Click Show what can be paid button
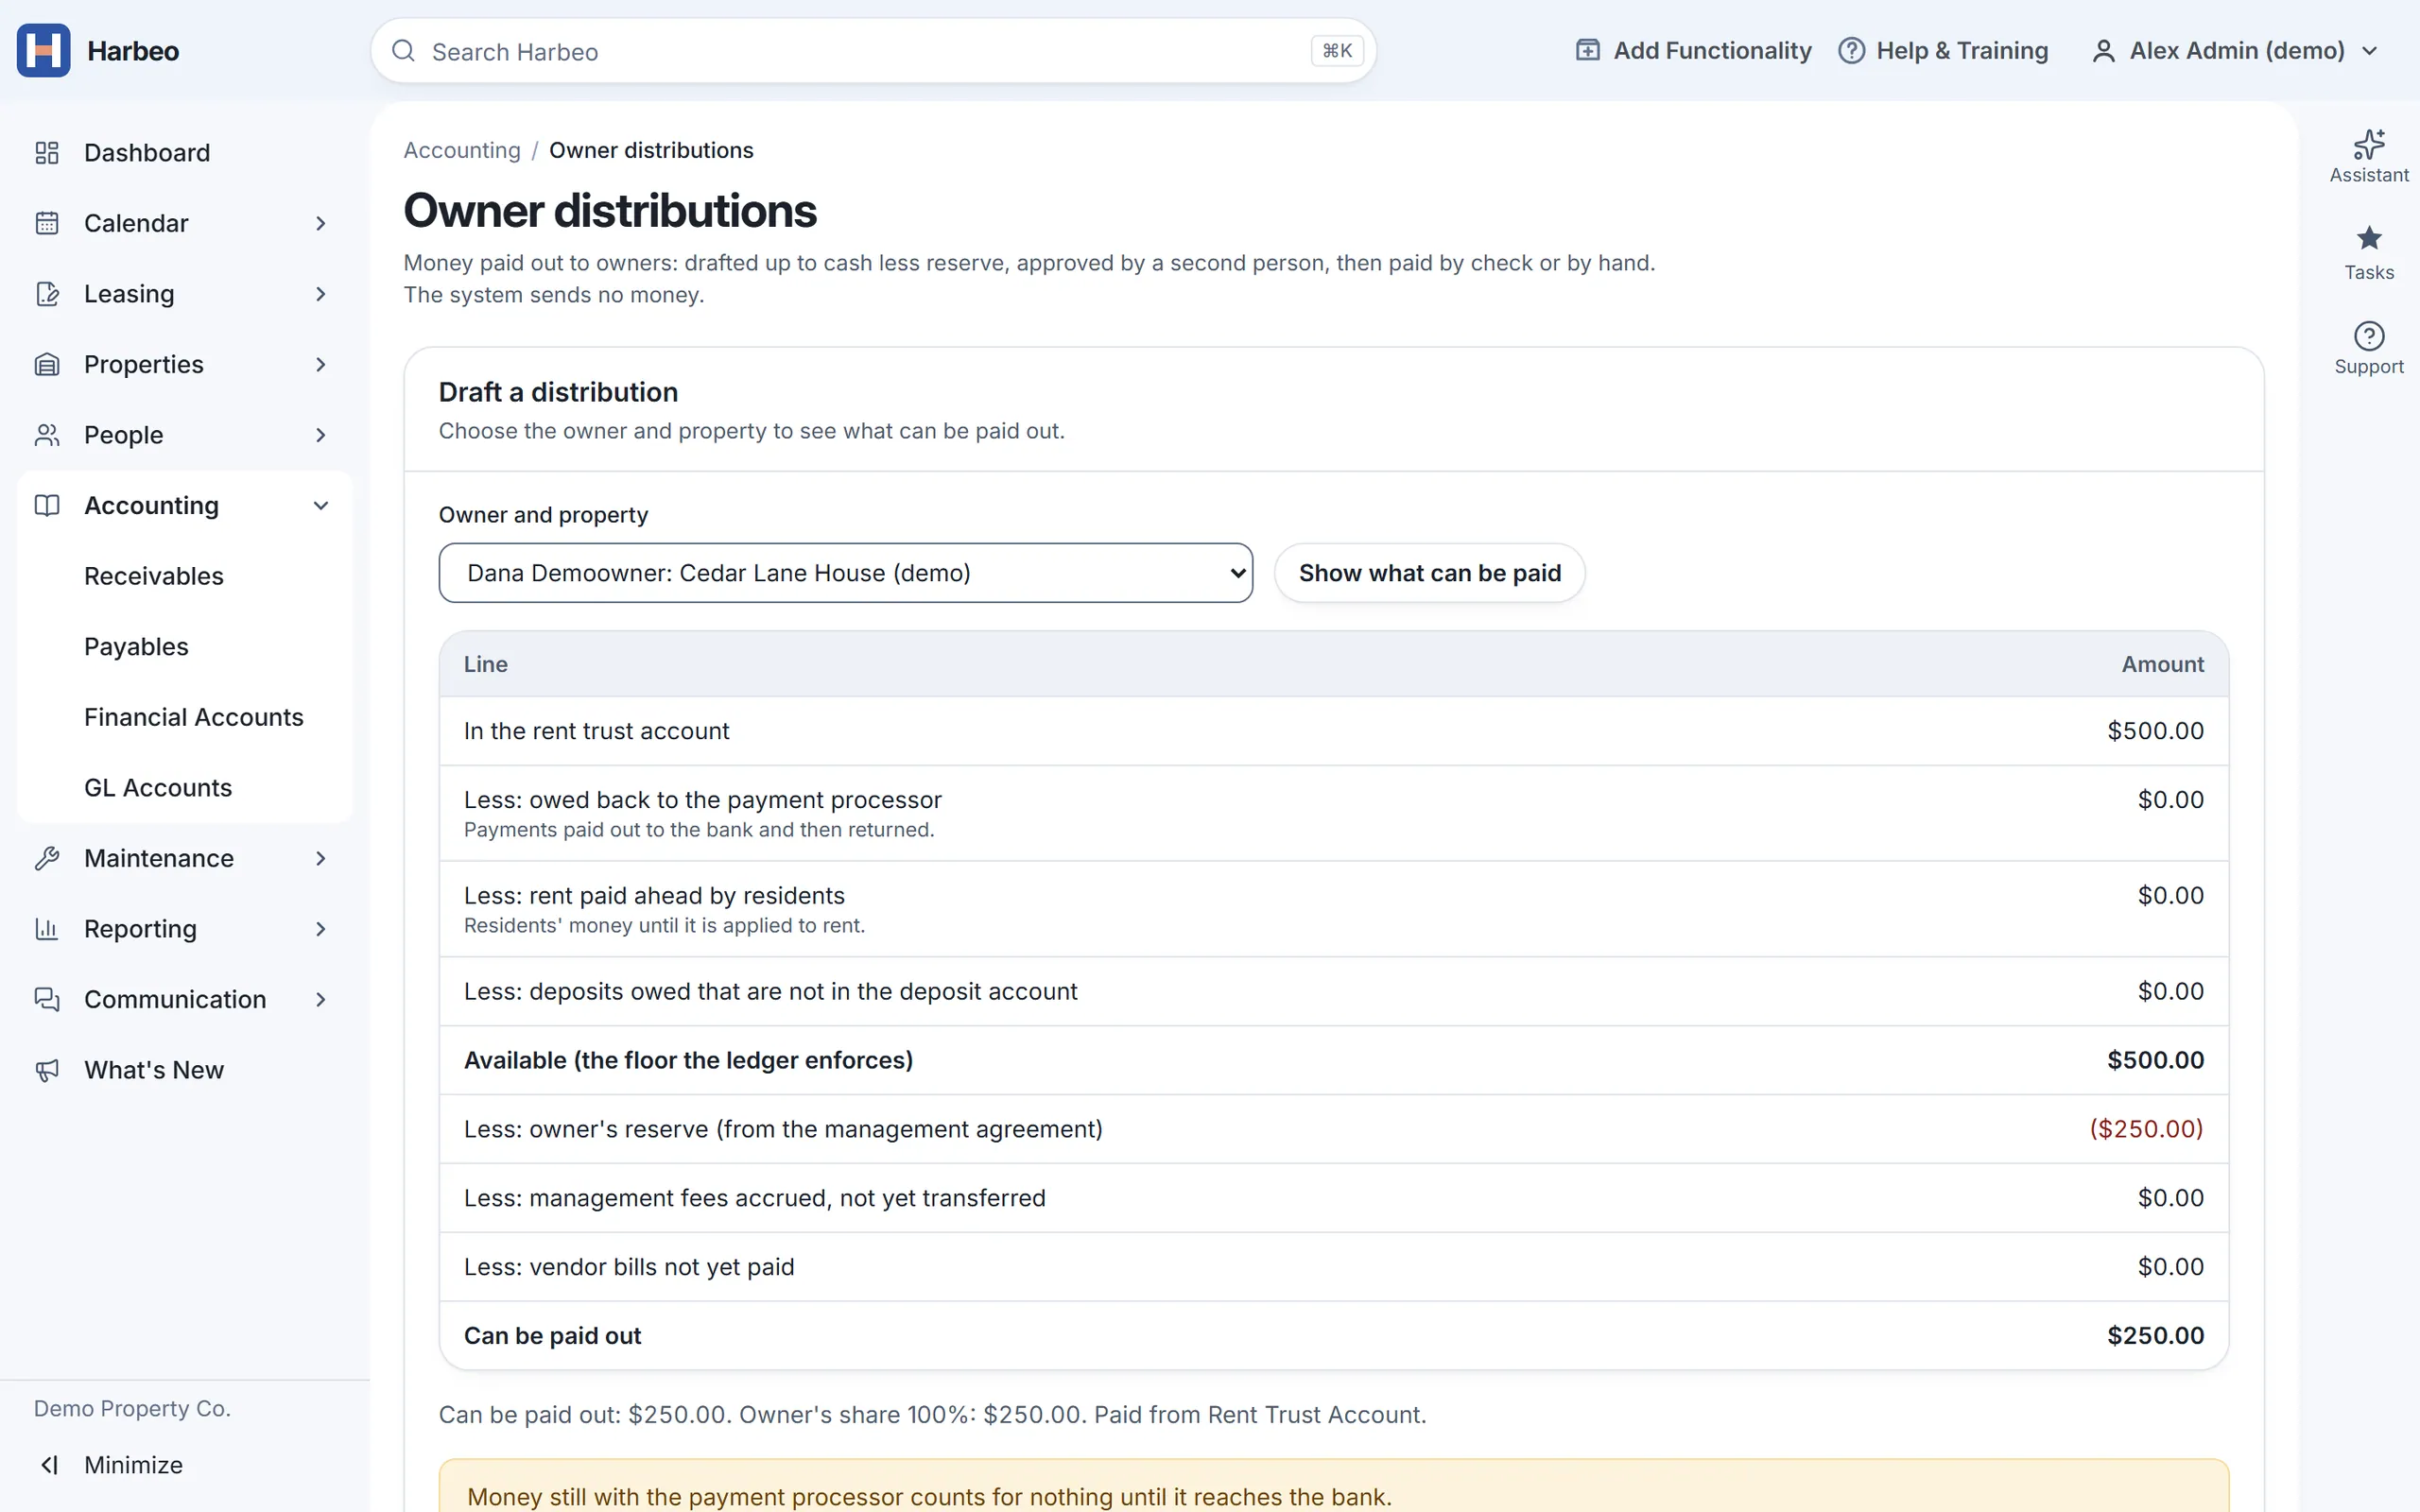Image resolution: width=2420 pixels, height=1512 pixels. pyautogui.click(x=1429, y=573)
